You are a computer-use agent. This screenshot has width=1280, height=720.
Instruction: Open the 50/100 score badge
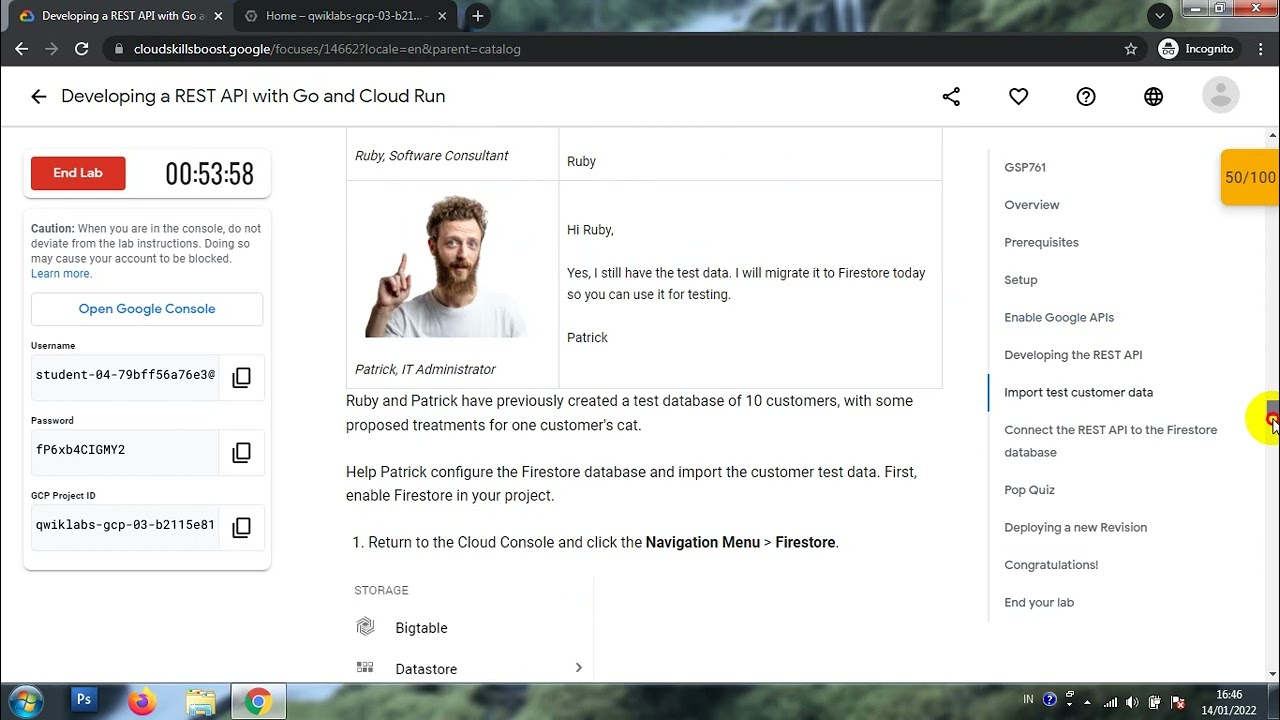coord(1249,178)
